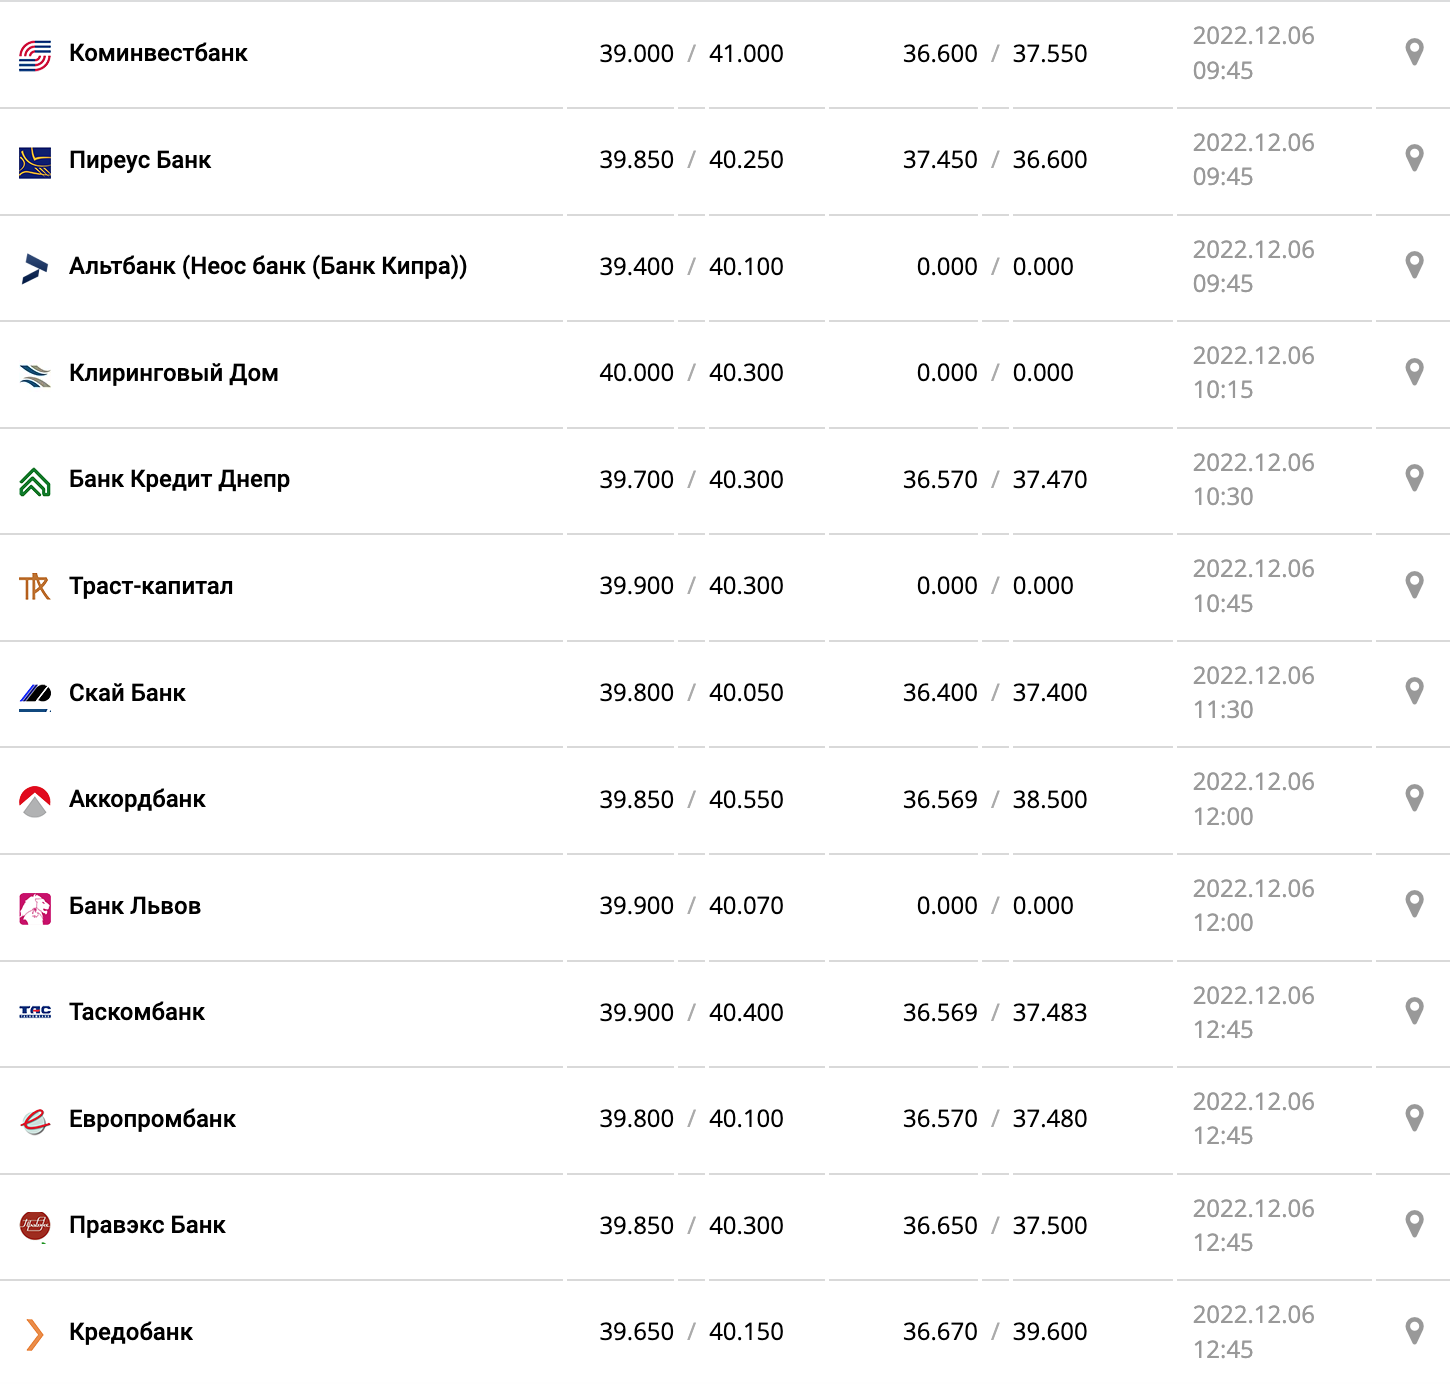Click Скай Банк update date 2022.12.06 11:30
Screen dimensions: 1450x1384
click(x=1253, y=693)
